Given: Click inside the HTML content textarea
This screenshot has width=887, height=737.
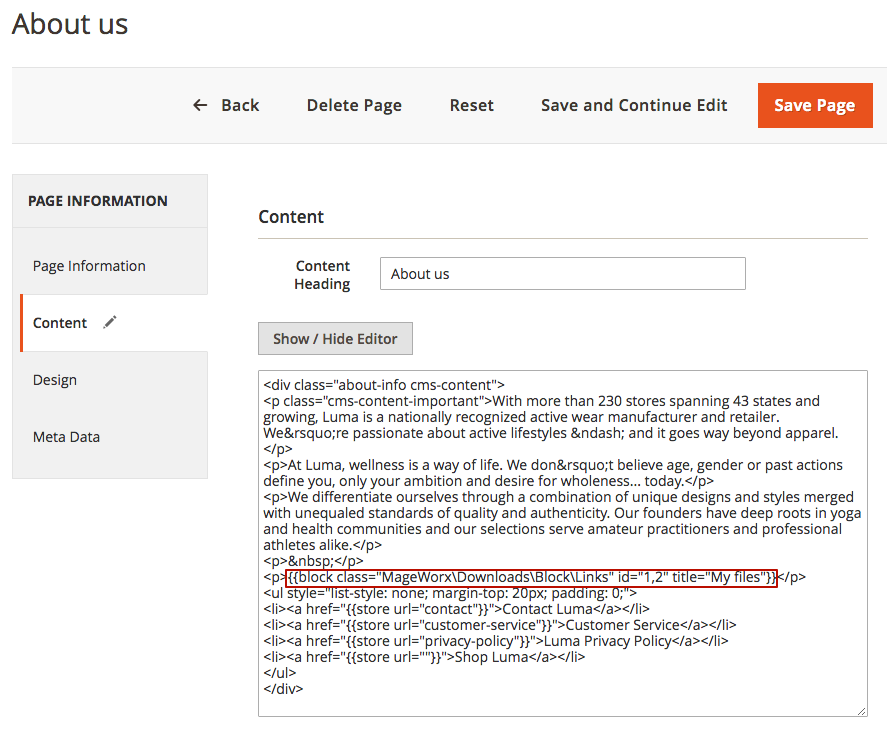Looking at the screenshot, I should 562,543.
